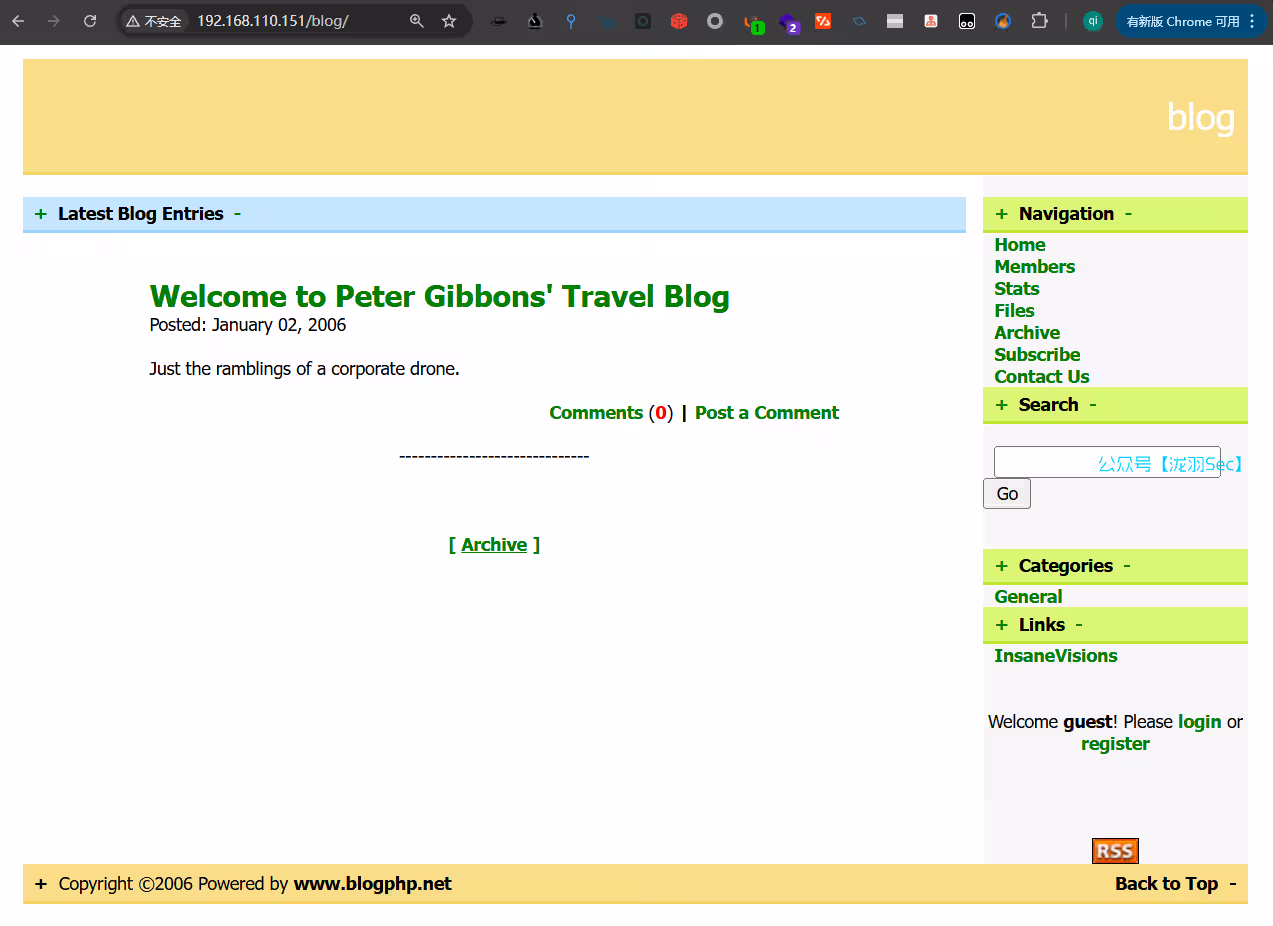Open the Post a Comment link
The height and width of the screenshot is (926, 1273).
point(766,413)
